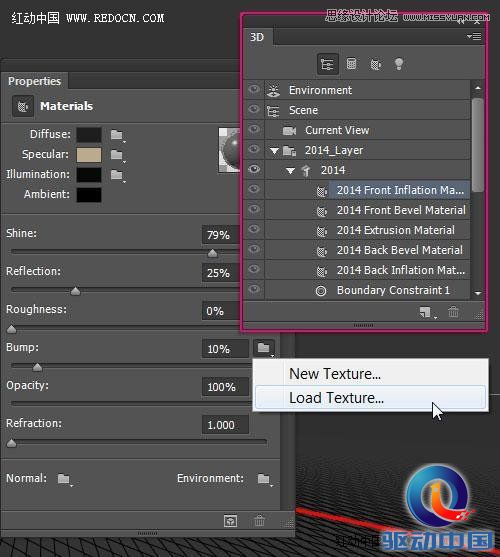500x557 pixels.
Task: Click the Shine 79% value field
Action: point(221,235)
